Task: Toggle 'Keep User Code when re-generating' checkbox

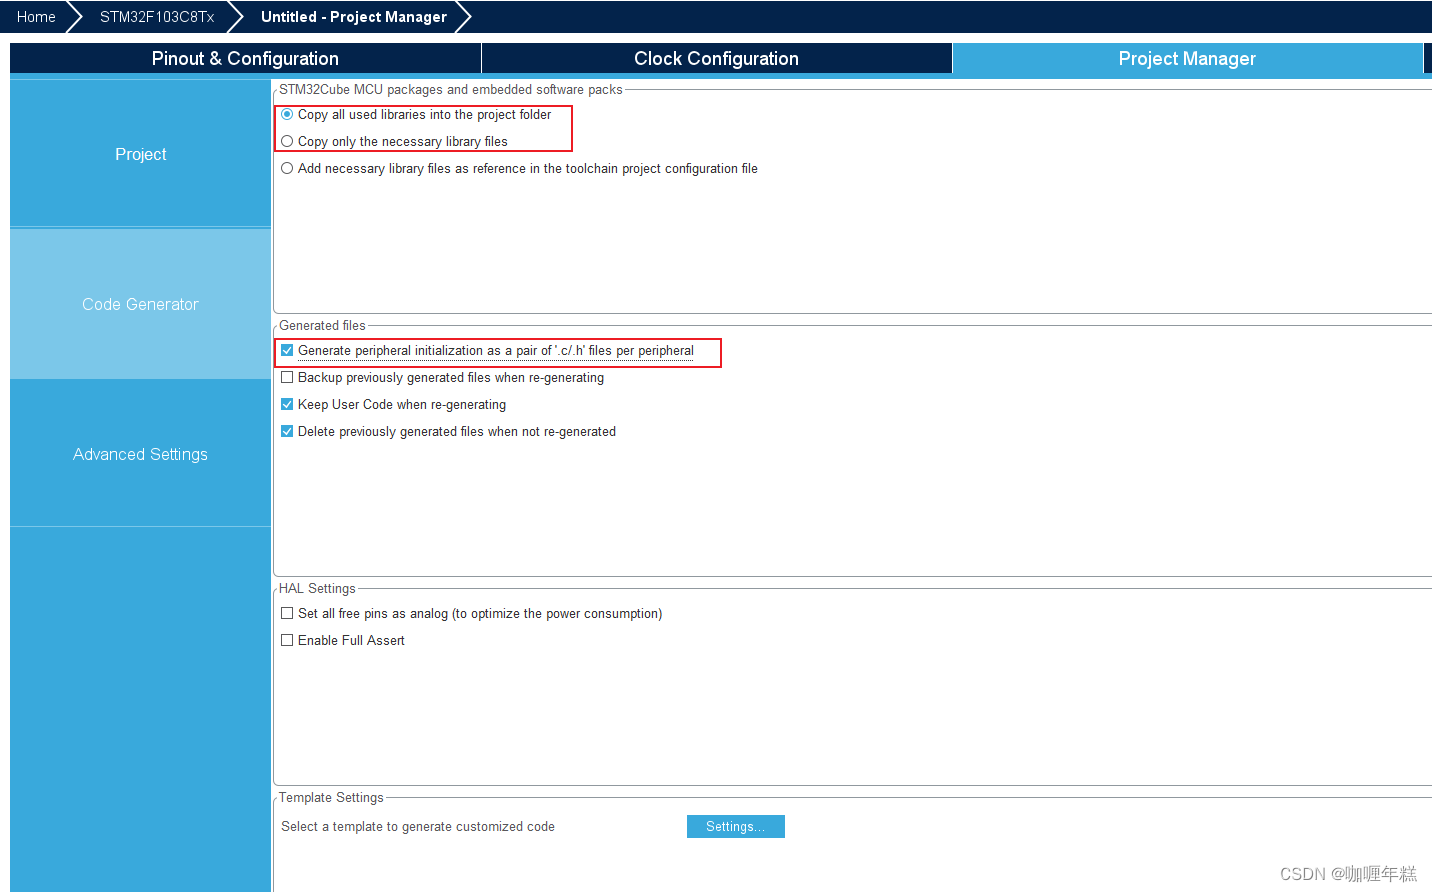Action: tap(287, 405)
